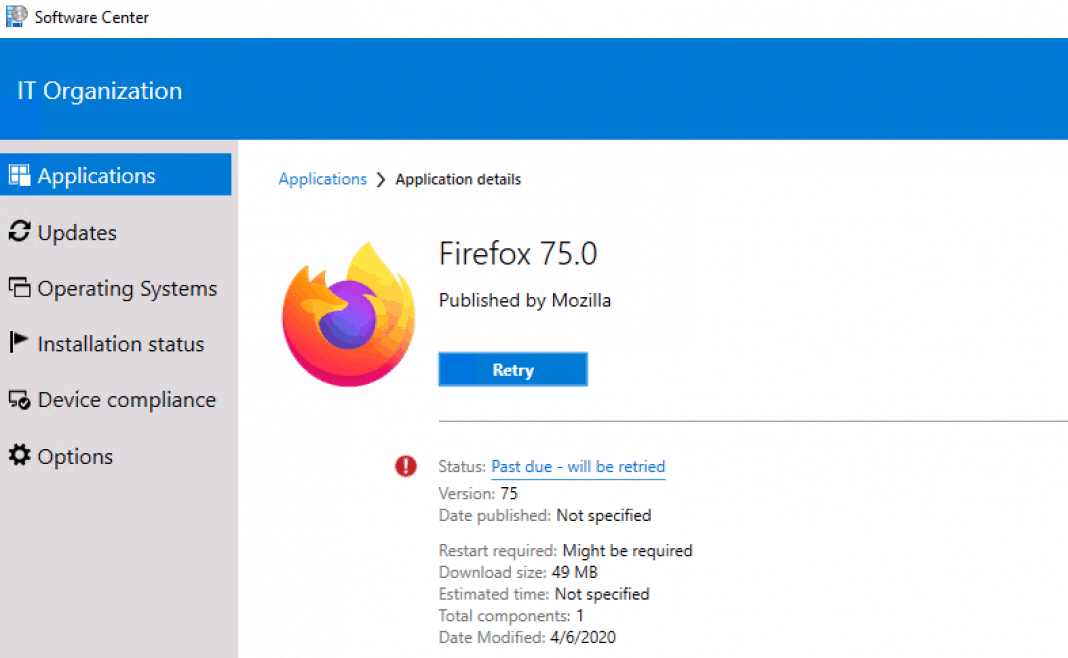1068x658 pixels.
Task: Open the Installation status page
Action: click(120, 344)
